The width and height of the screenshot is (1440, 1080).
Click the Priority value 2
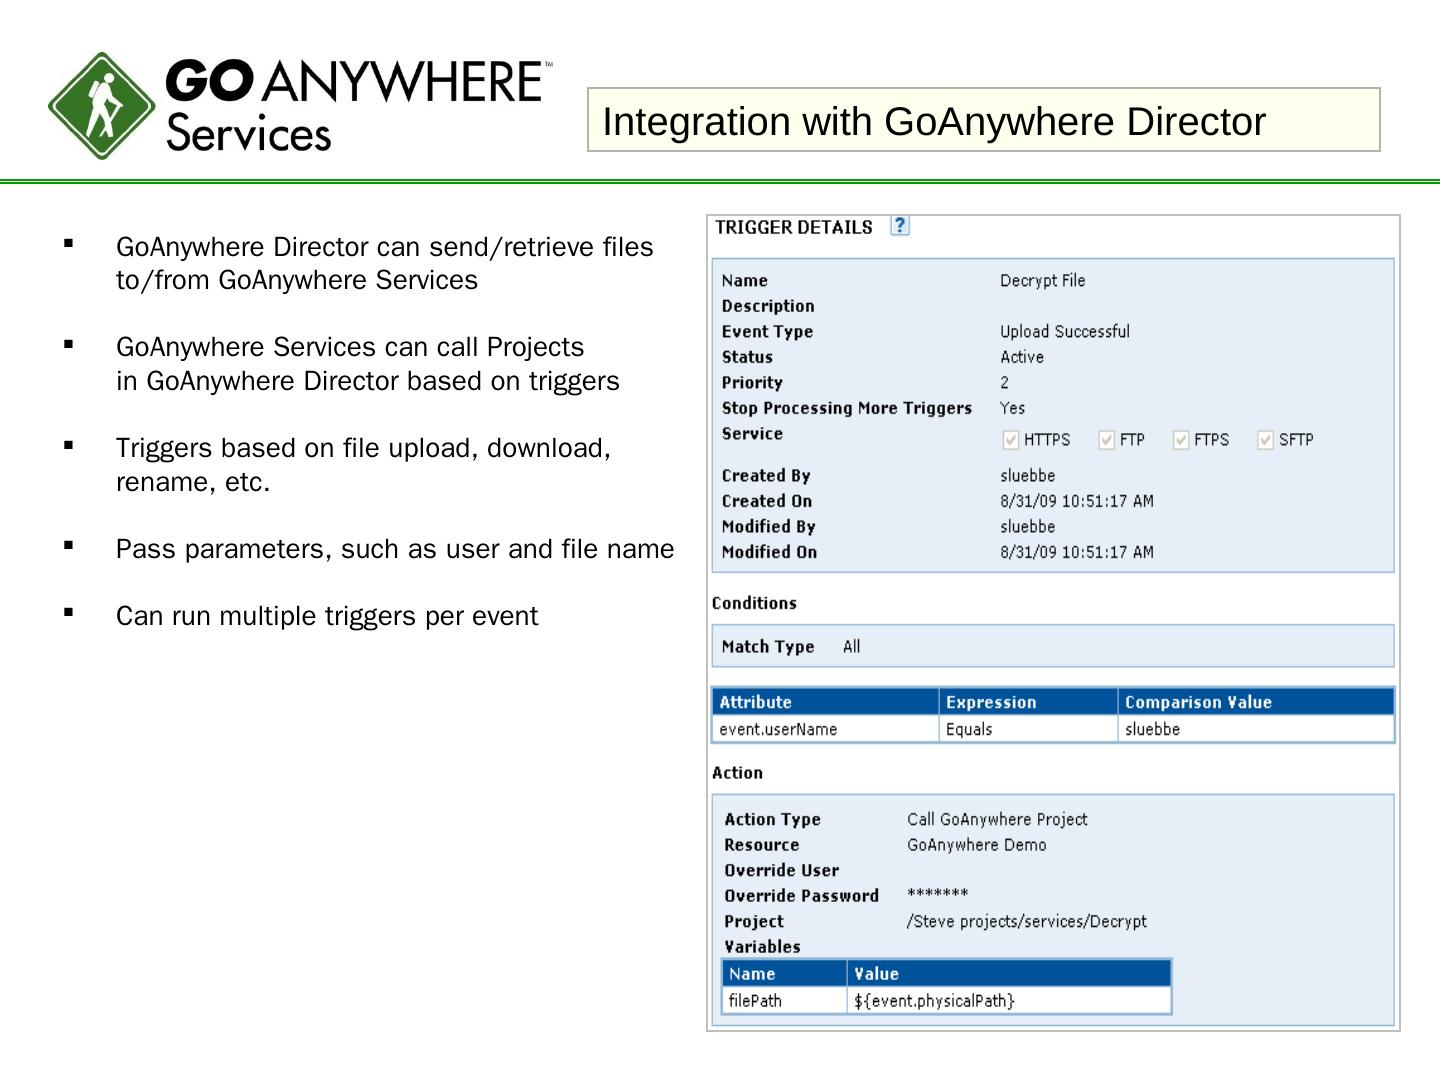[x=1004, y=383]
